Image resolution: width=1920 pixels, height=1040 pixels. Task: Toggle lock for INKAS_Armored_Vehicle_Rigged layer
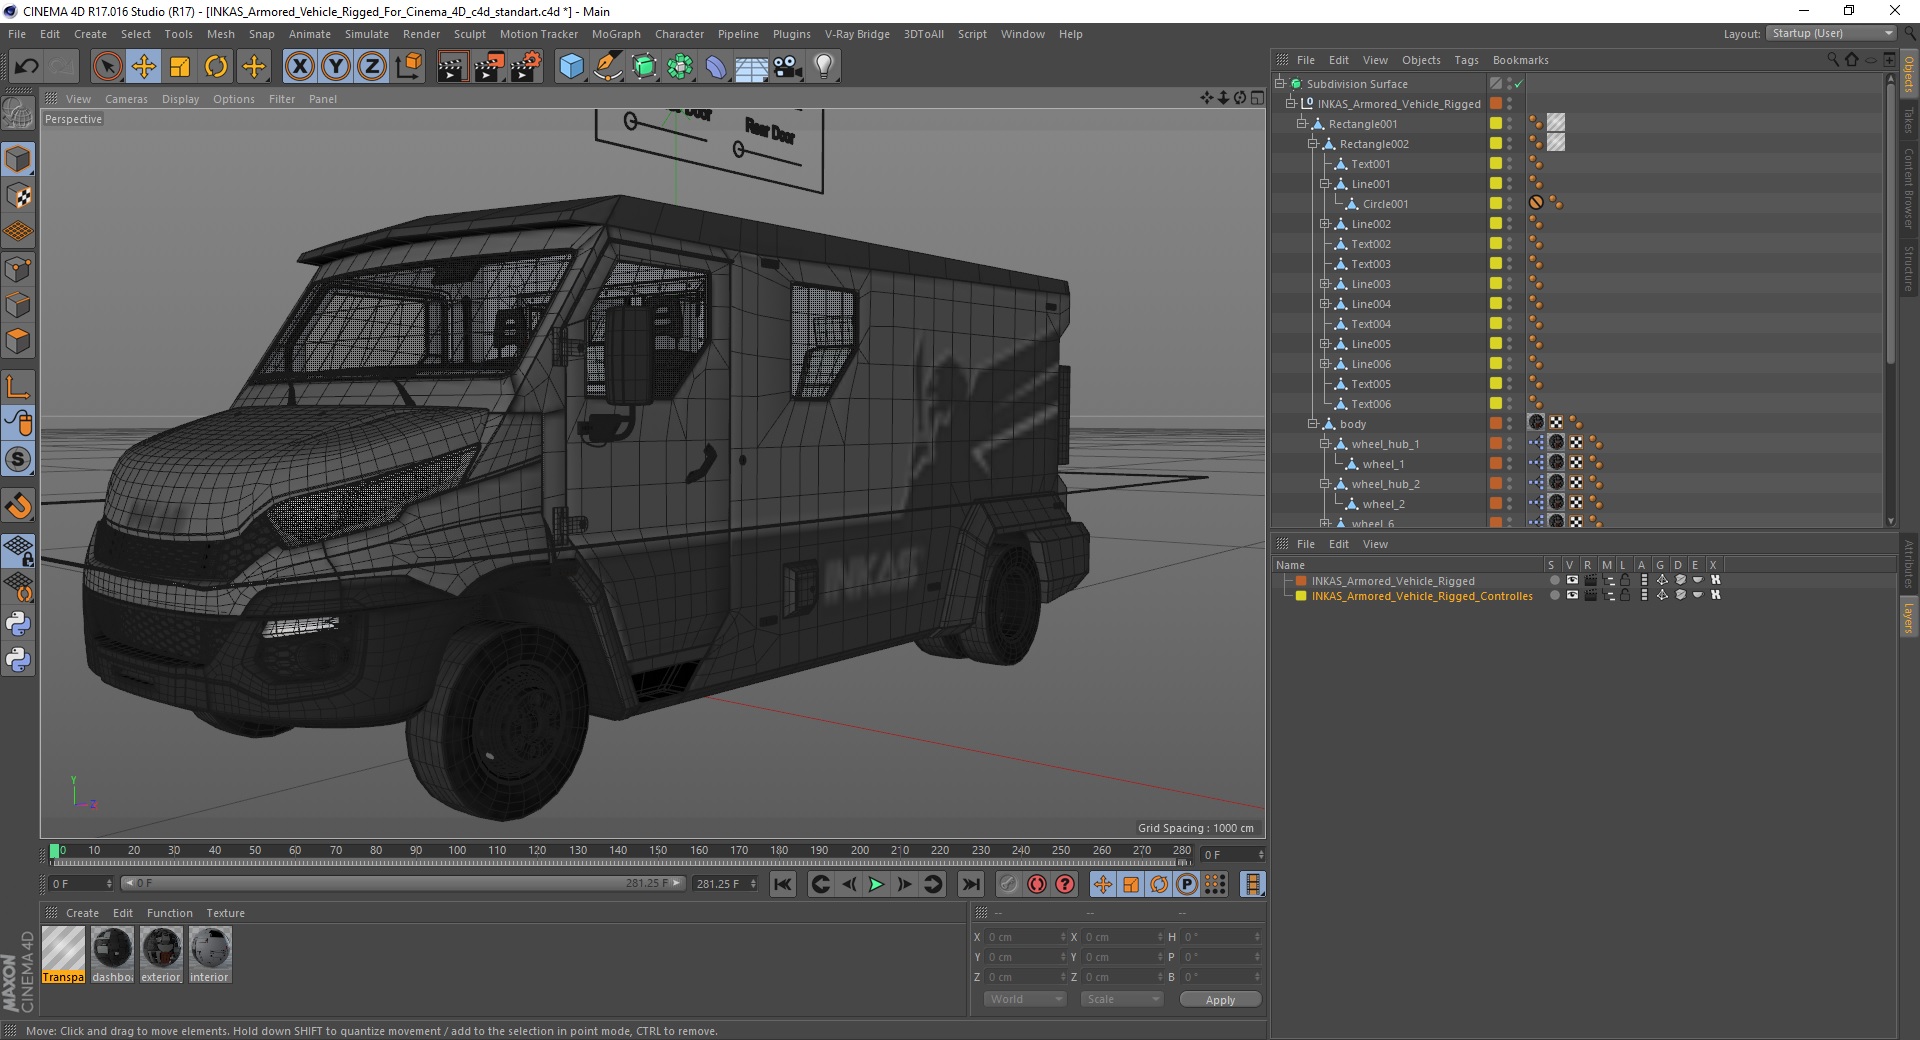pos(1625,580)
